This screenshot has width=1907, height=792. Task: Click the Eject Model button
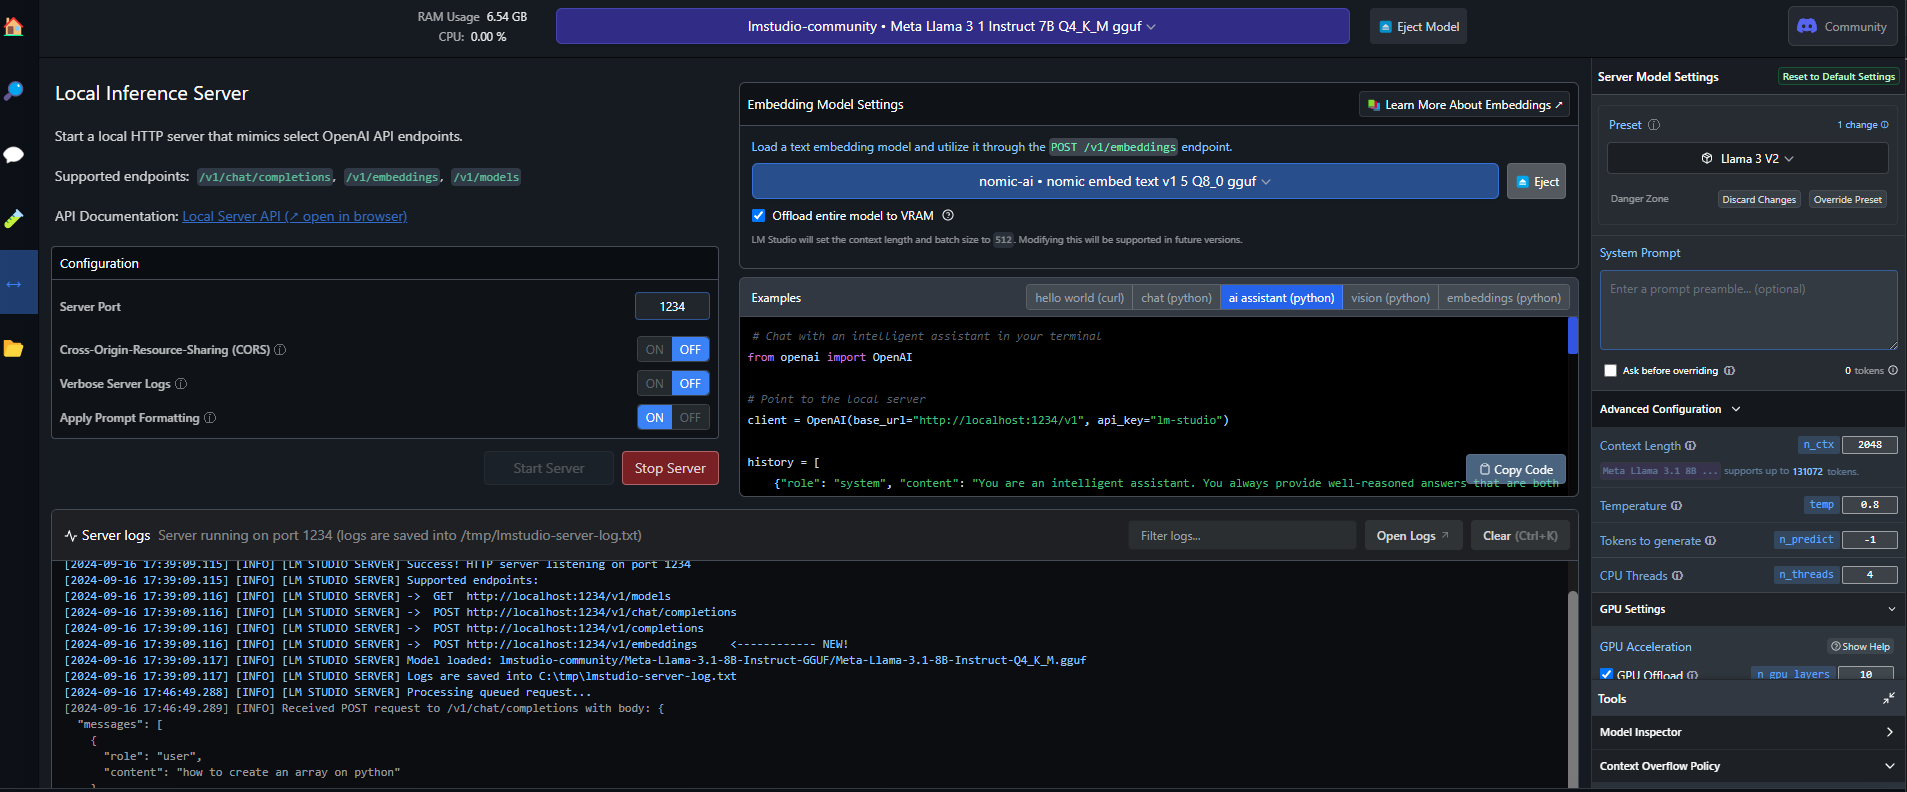coord(1418,27)
